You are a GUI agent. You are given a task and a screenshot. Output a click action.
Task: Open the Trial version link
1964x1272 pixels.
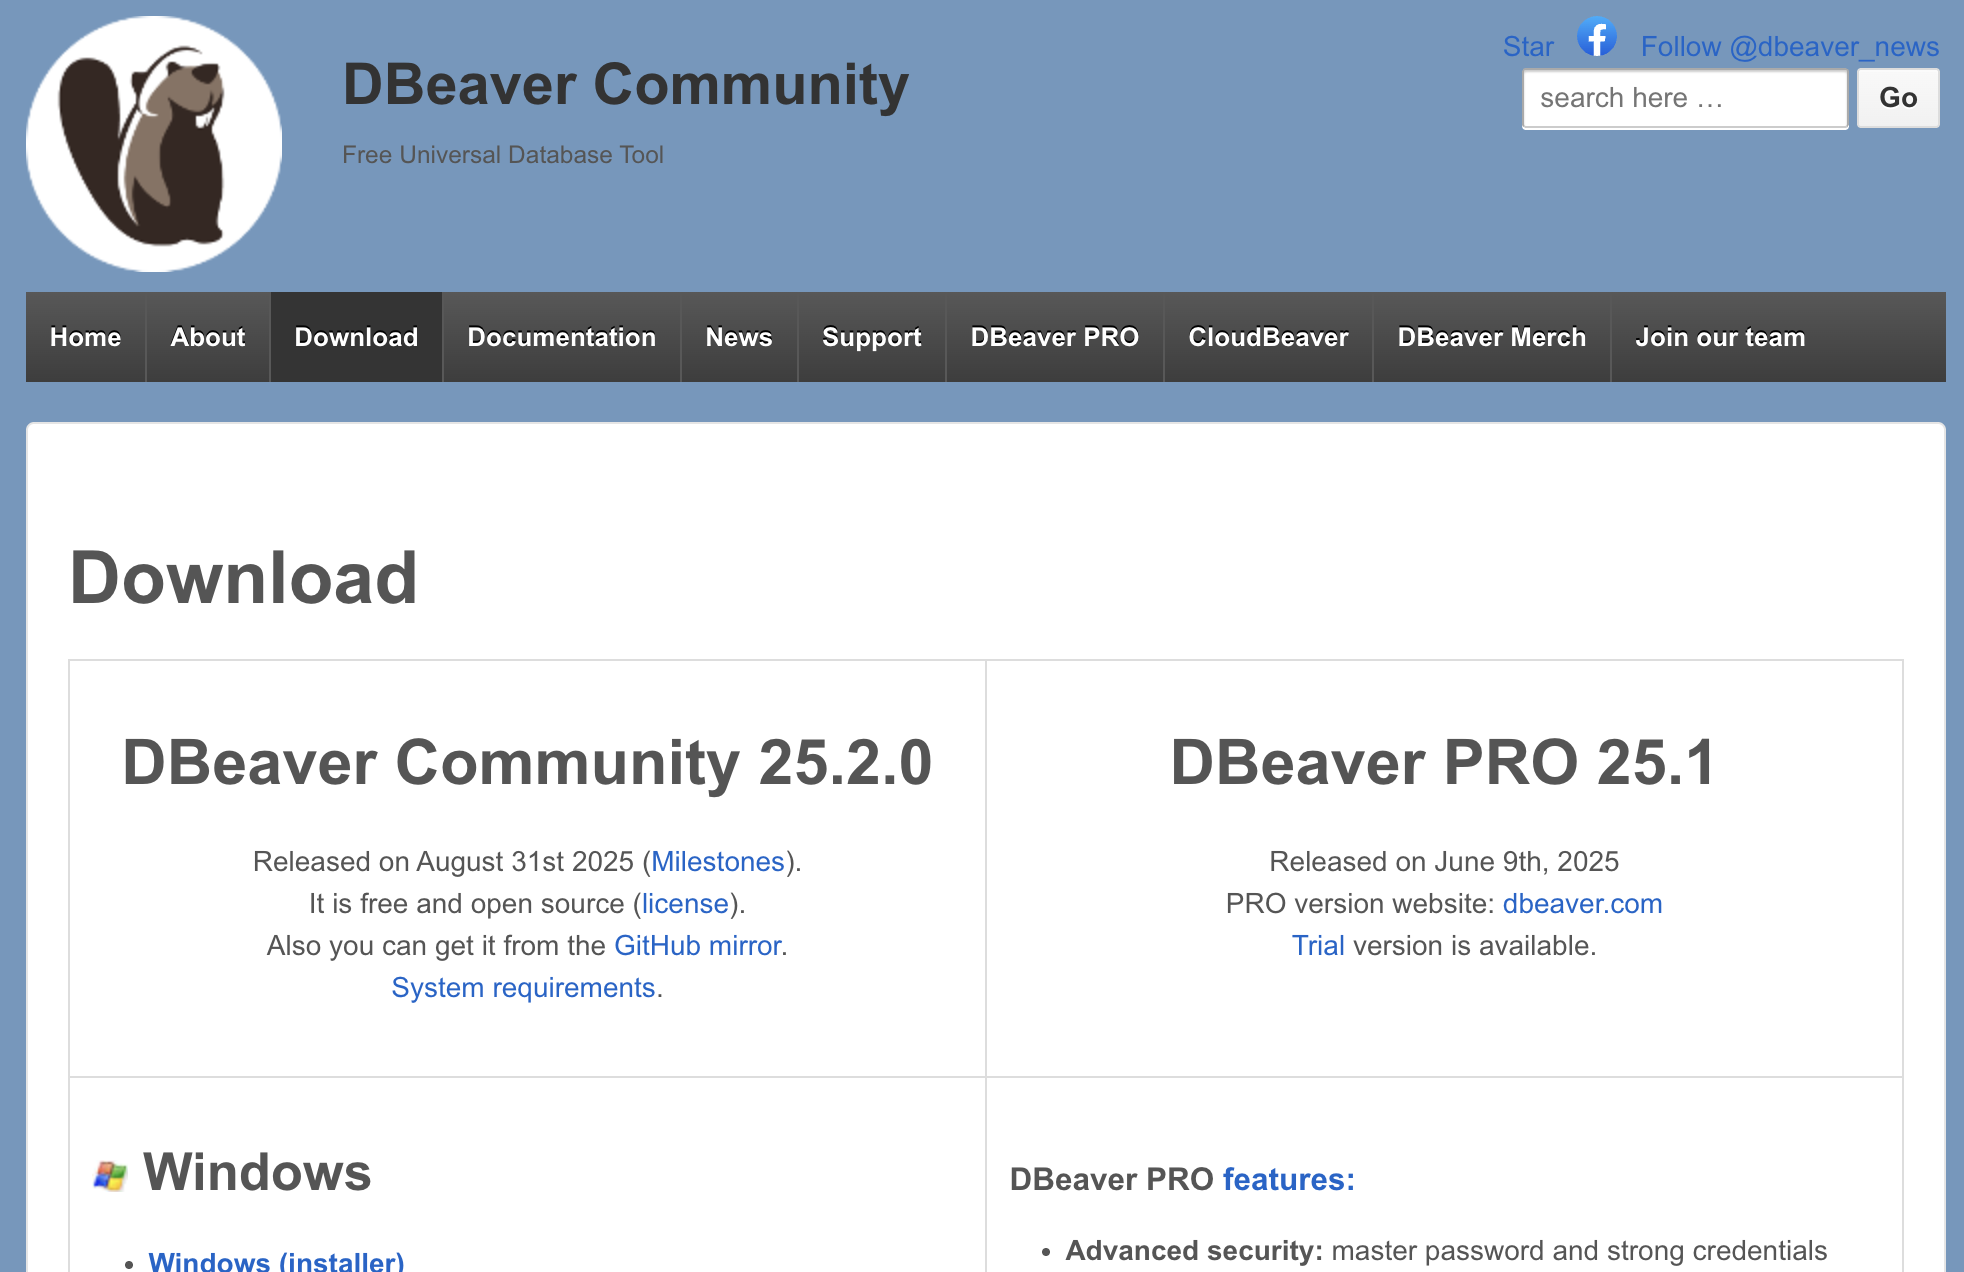pos(1318,945)
